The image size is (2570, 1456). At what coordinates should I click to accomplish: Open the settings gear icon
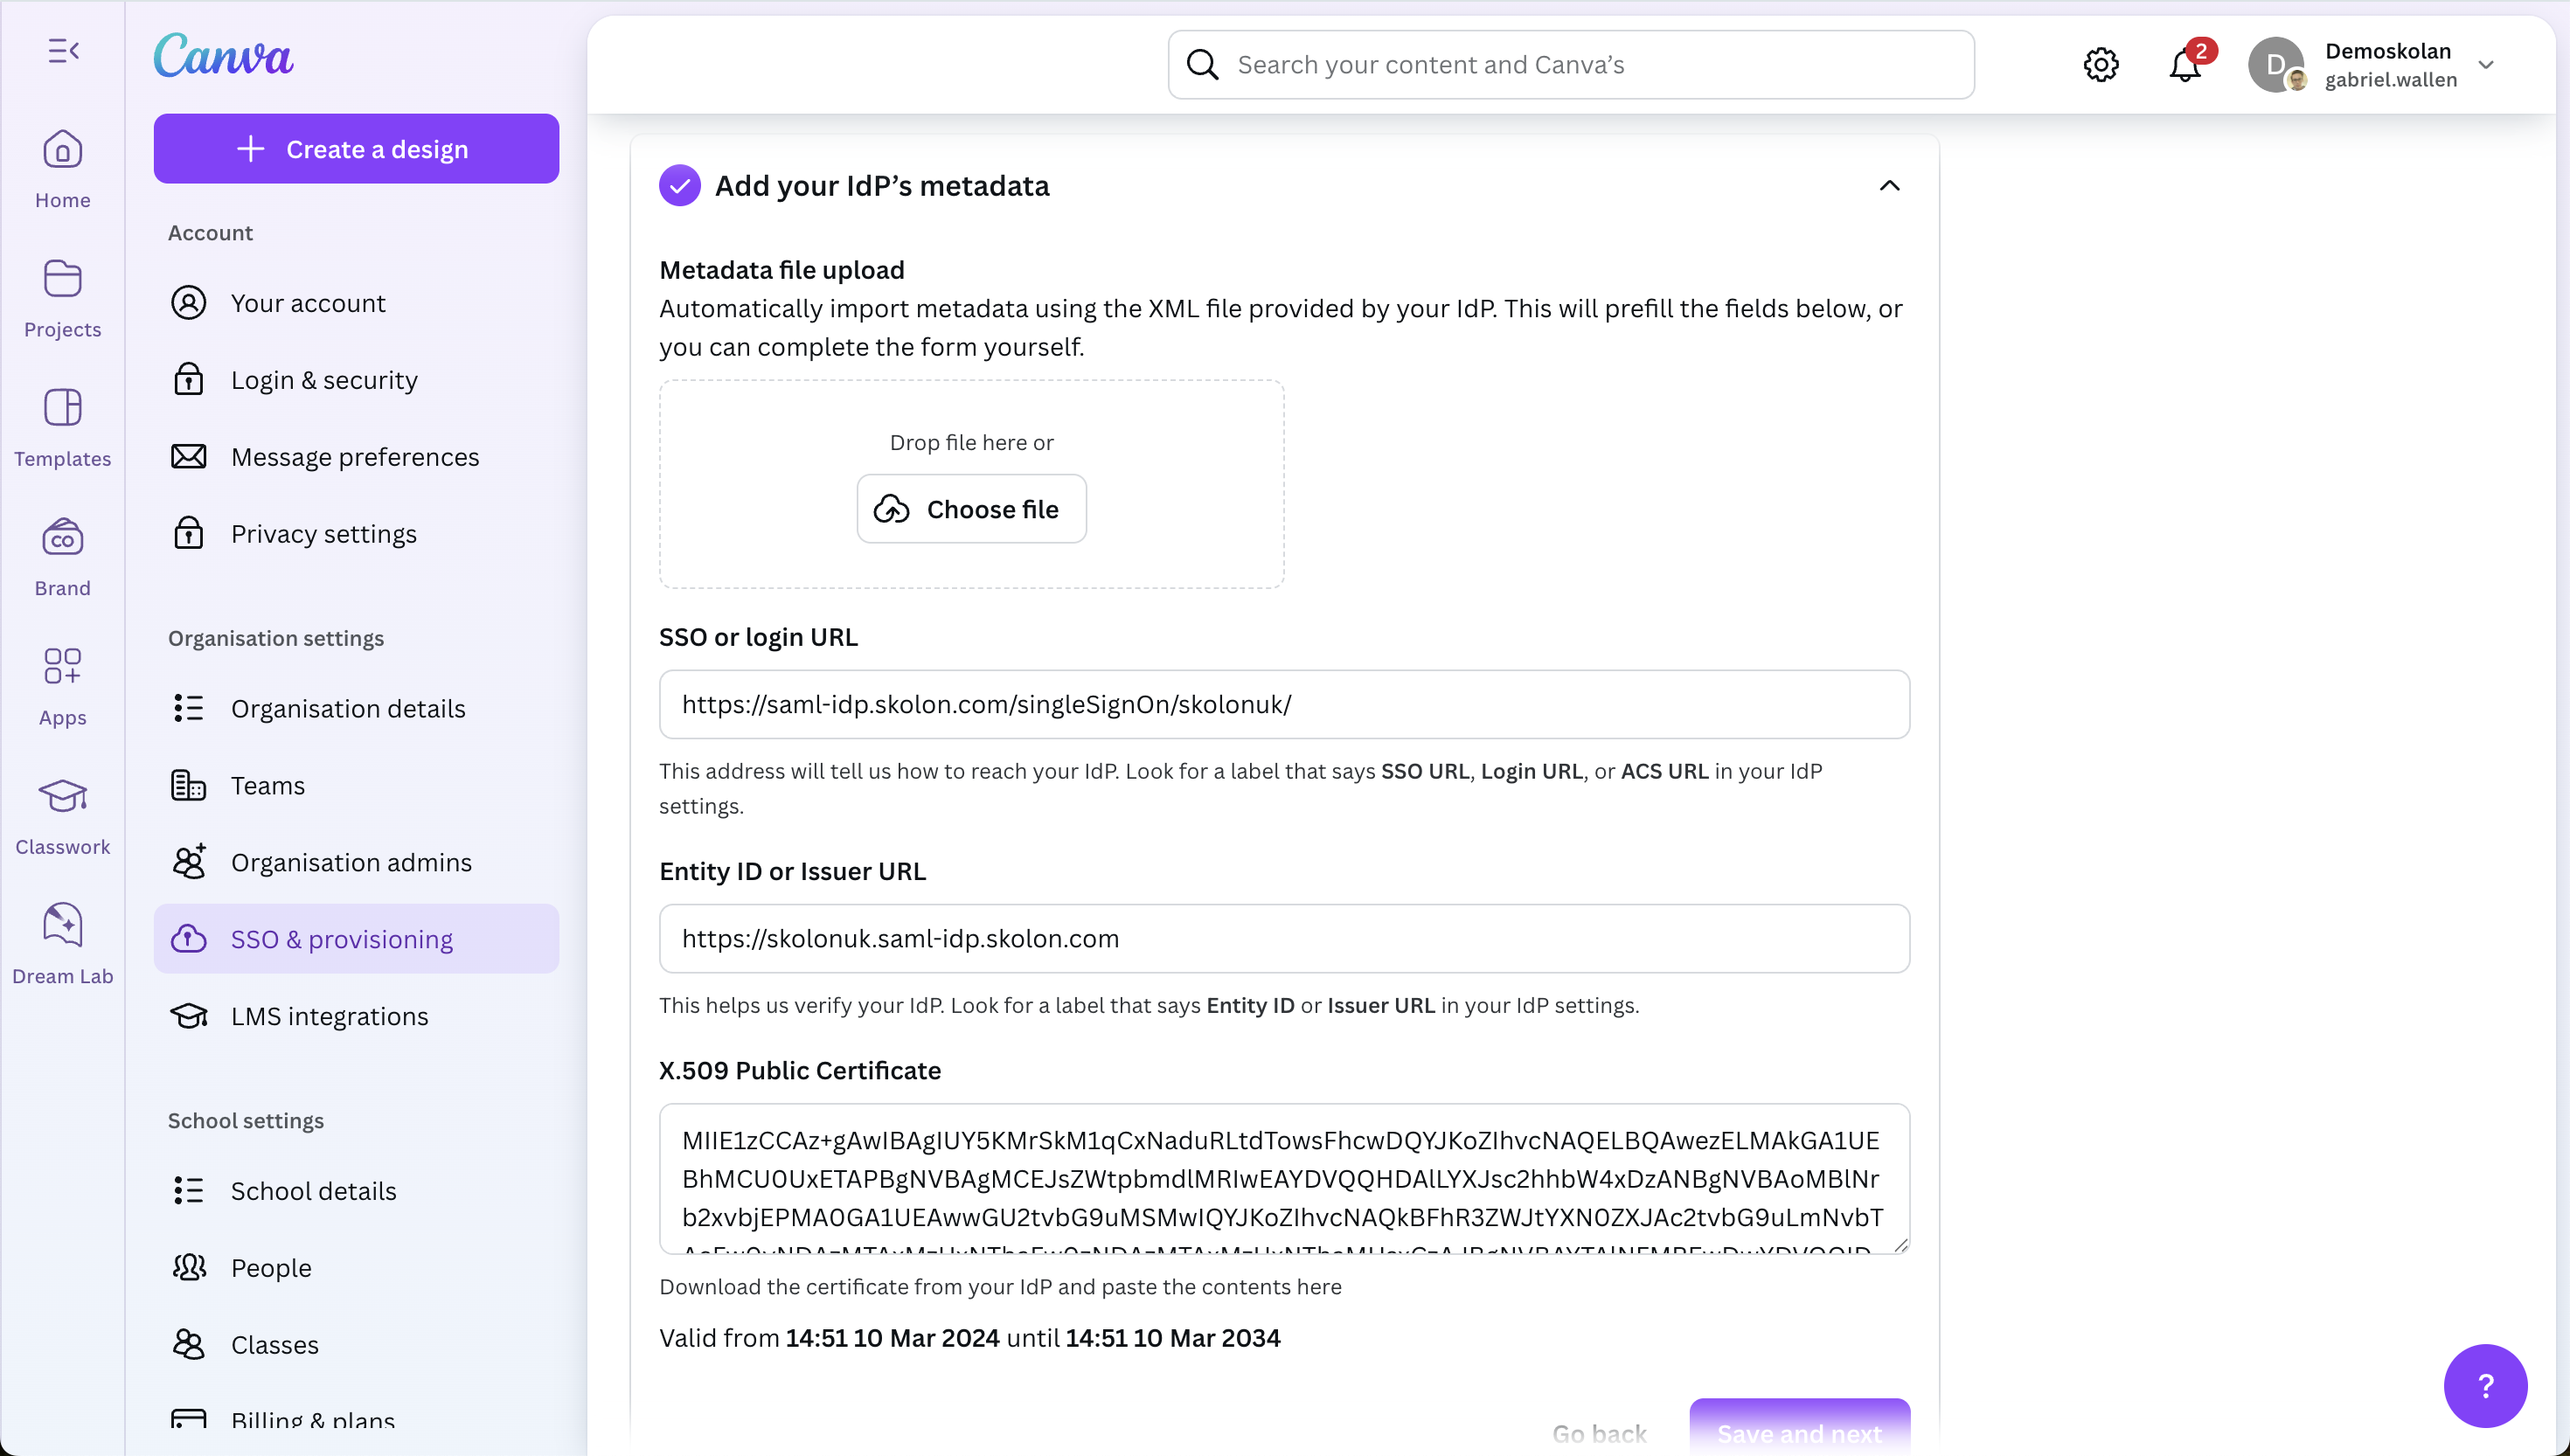coord(2100,65)
